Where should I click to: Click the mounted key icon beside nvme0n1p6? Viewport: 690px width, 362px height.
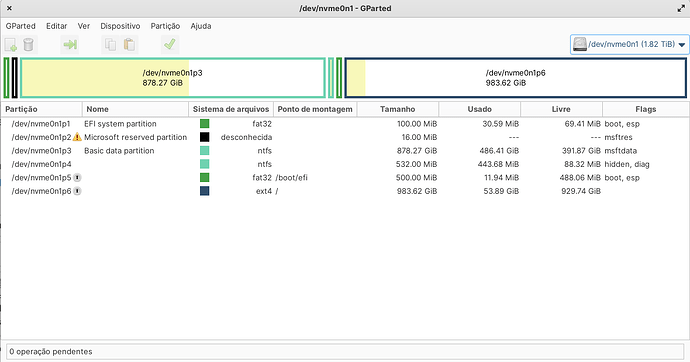click(x=77, y=191)
